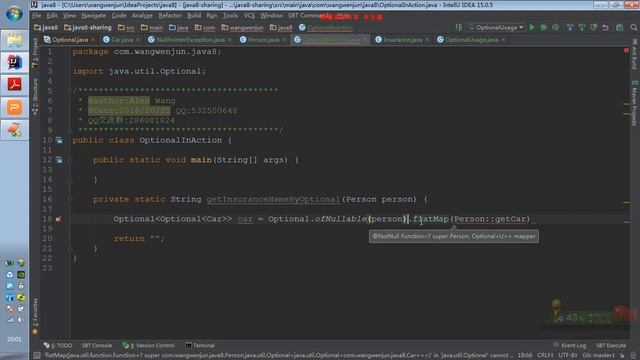Run with coverage icon
This screenshot has width=640, height=360.
coord(556,28)
